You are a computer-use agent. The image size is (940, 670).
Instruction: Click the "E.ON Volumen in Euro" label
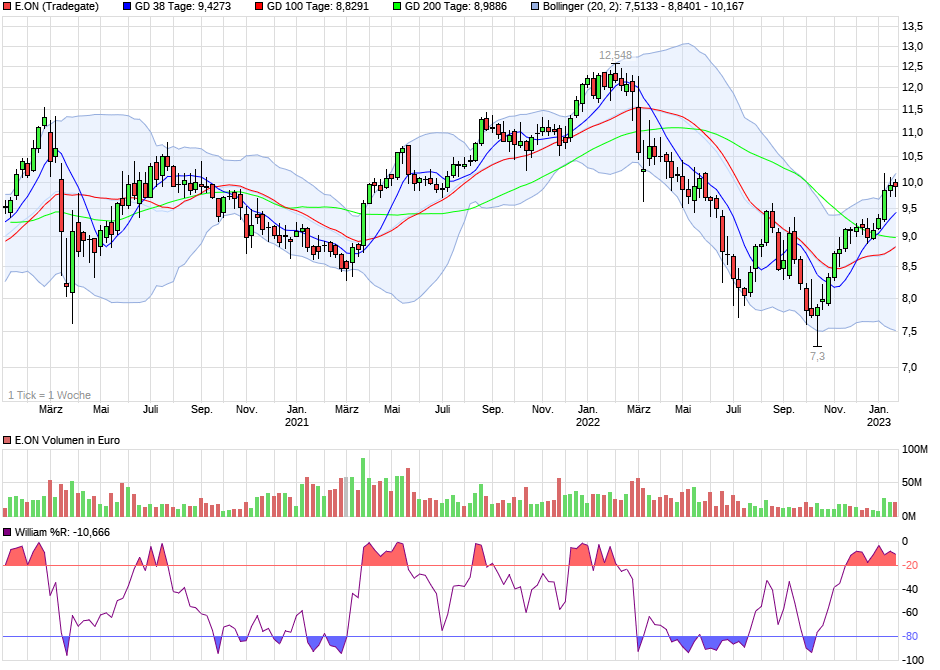pos(68,440)
